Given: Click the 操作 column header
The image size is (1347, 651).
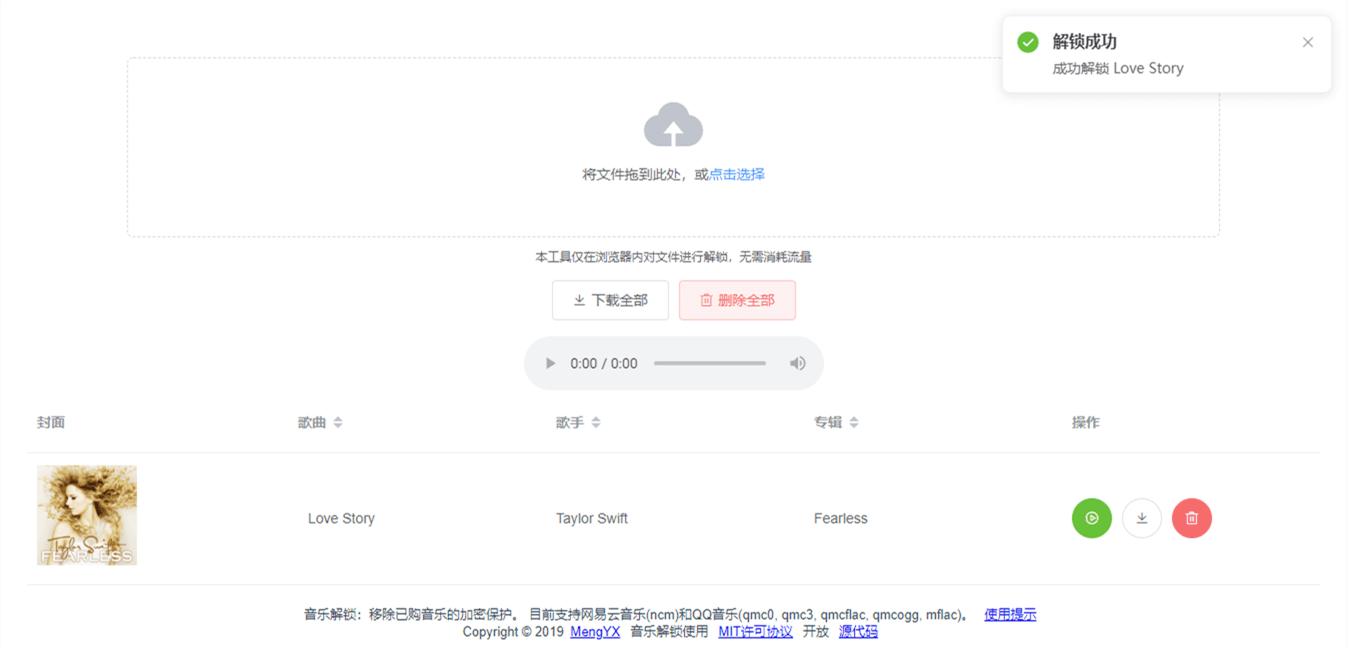Looking at the screenshot, I should (x=1086, y=422).
